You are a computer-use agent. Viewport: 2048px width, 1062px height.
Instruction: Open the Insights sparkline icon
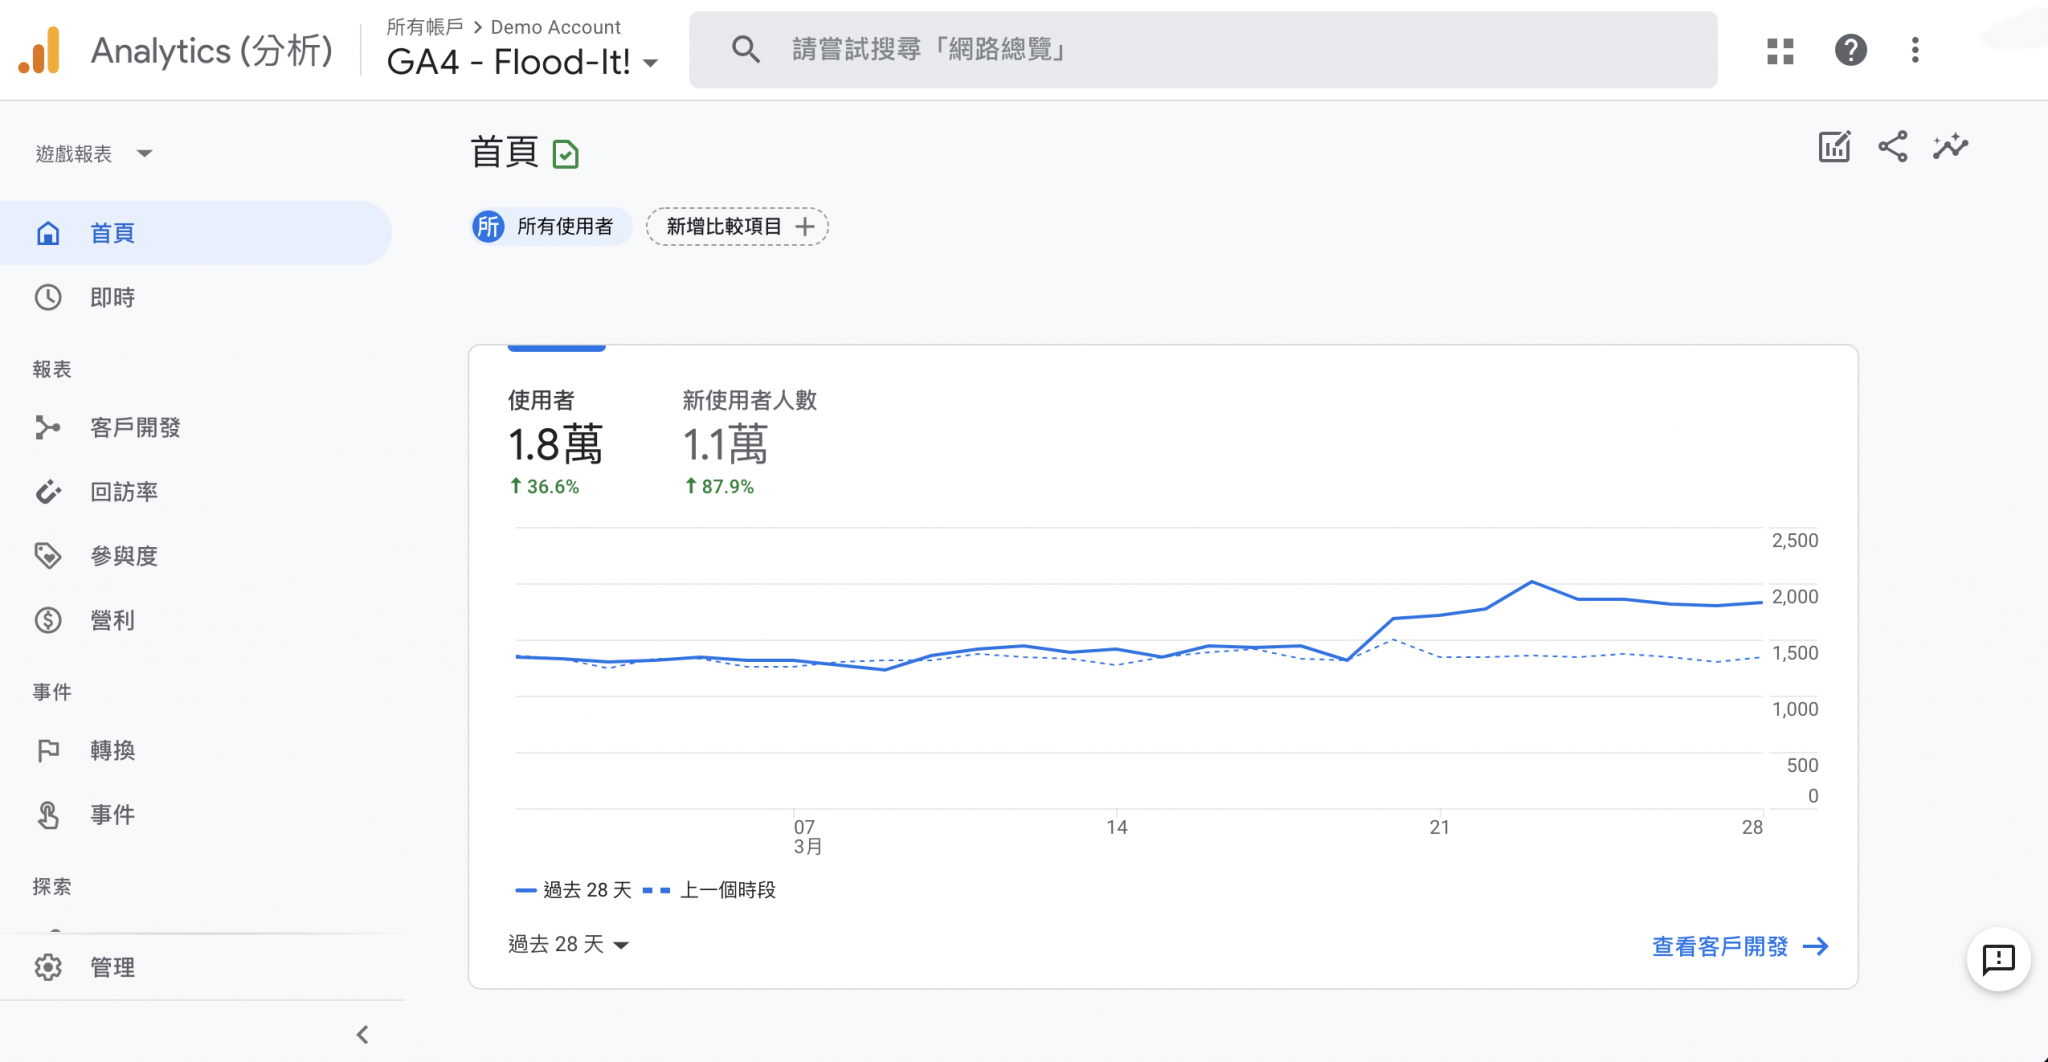1950,147
